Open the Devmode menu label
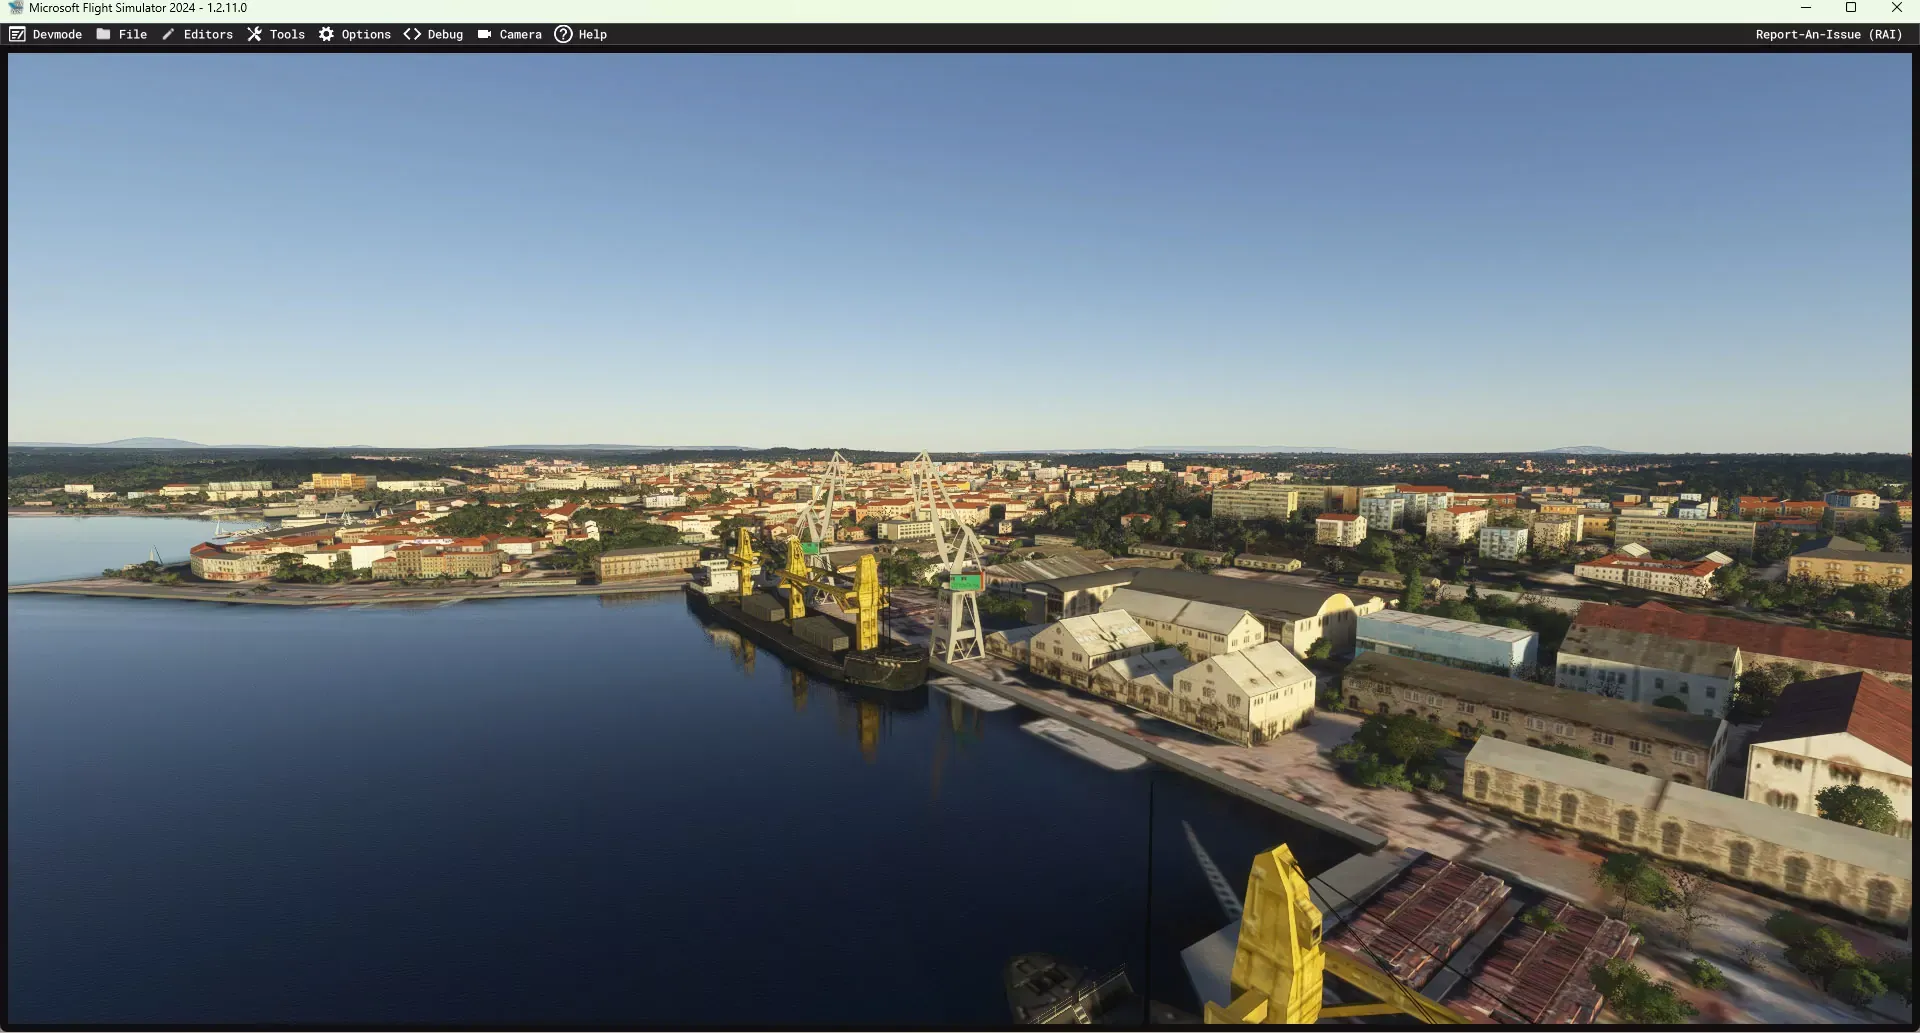 click(x=57, y=34)
